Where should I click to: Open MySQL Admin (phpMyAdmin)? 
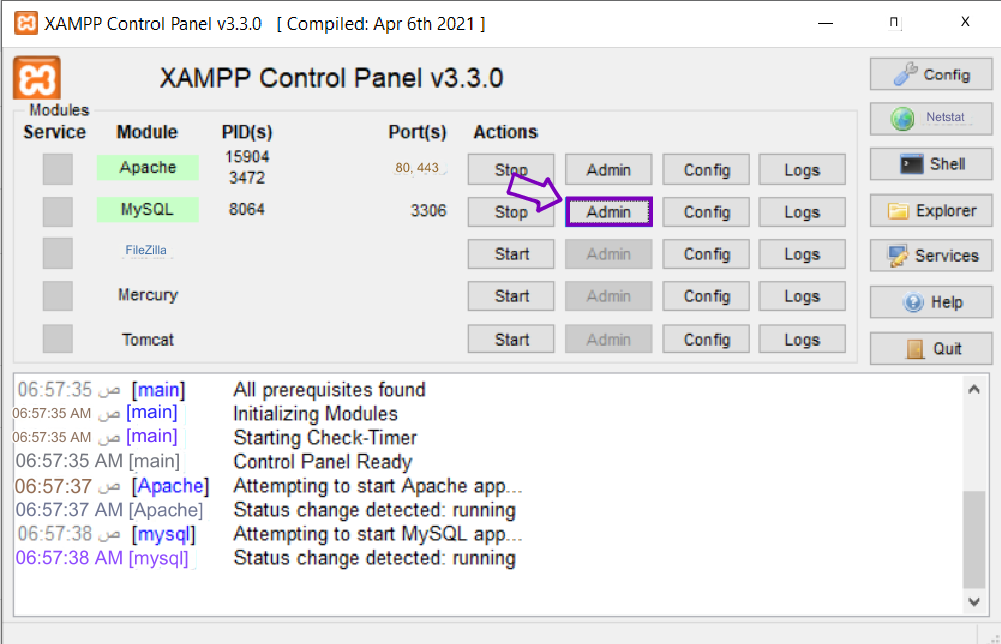pos(608,212)
